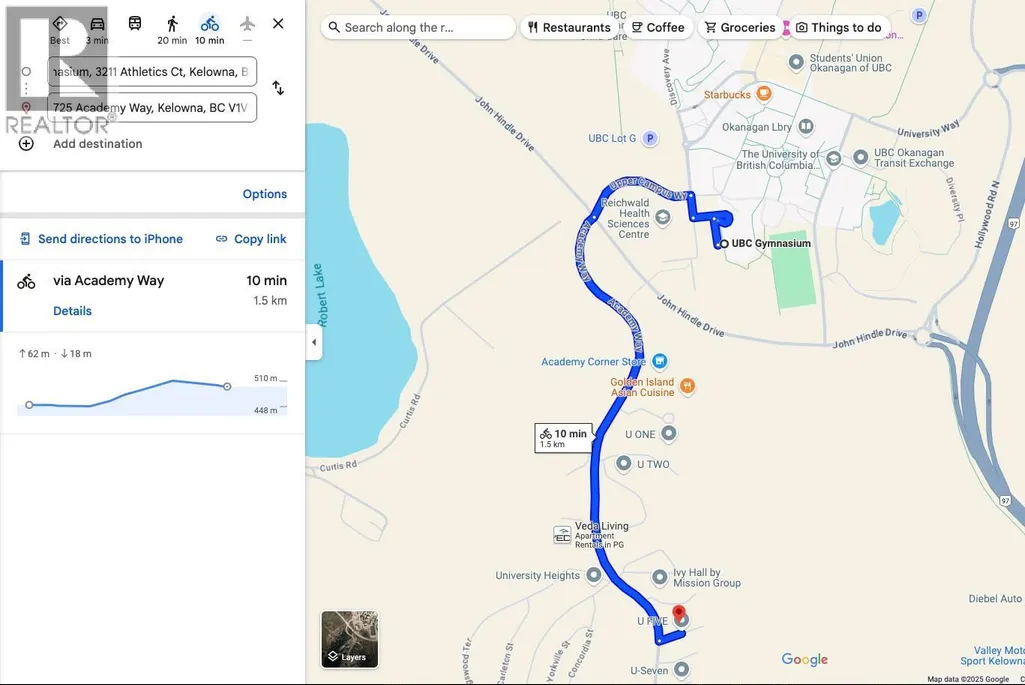The height and width of the screenshot is (685, 1025).
Task: Click the U-Seven building marker
Action: point(681,669)
